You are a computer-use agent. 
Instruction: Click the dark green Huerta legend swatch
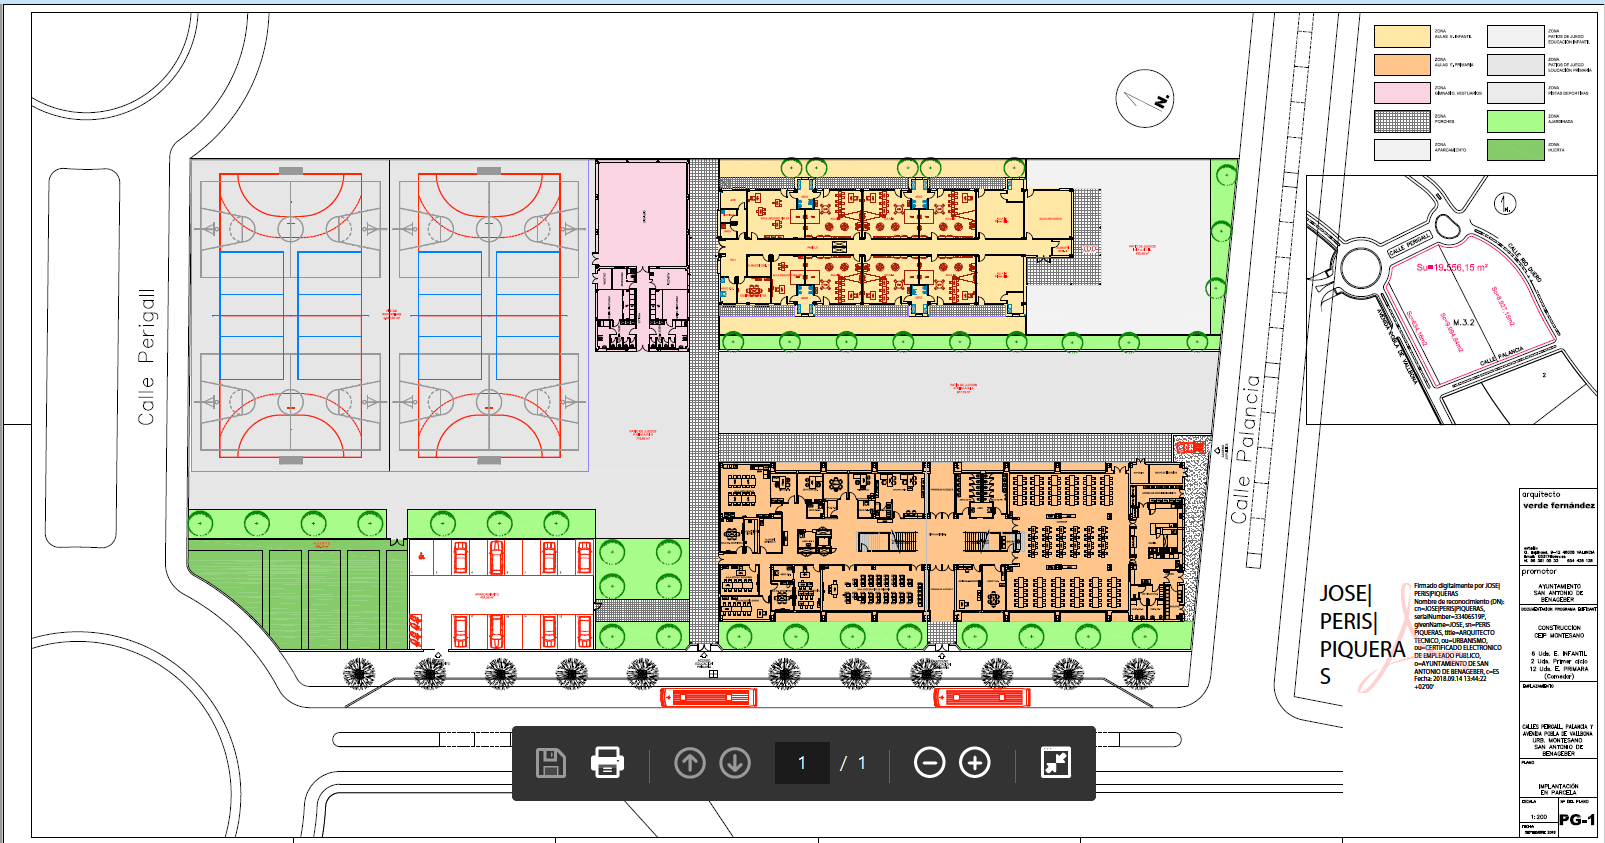tap(1515, 150)
